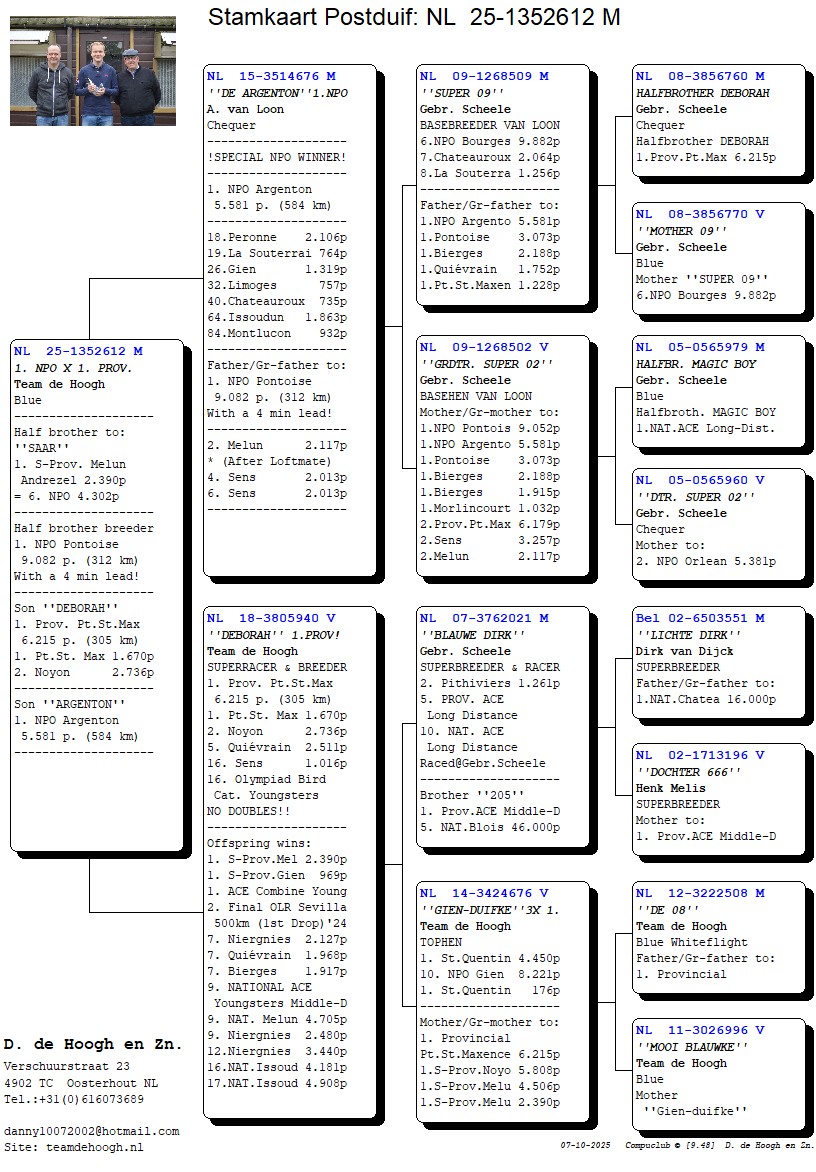
Task: Select the ''GIEN-DUIFKE'' 3X 1. entry
Action: 502,1000
